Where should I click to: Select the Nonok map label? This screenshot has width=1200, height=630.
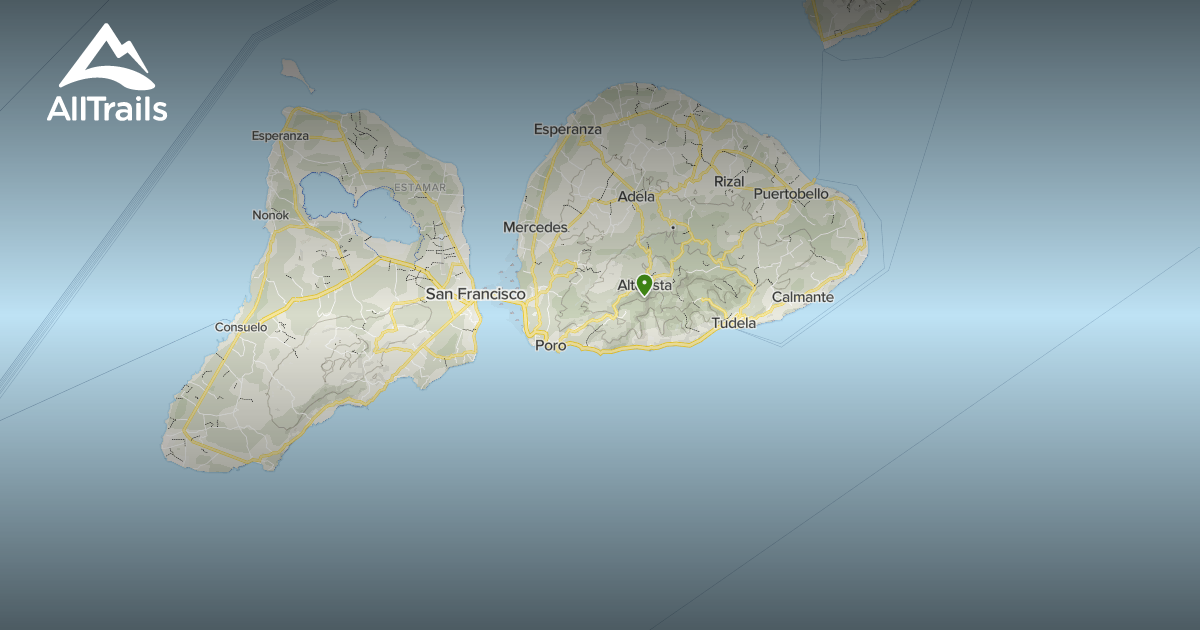click(270, 215)
